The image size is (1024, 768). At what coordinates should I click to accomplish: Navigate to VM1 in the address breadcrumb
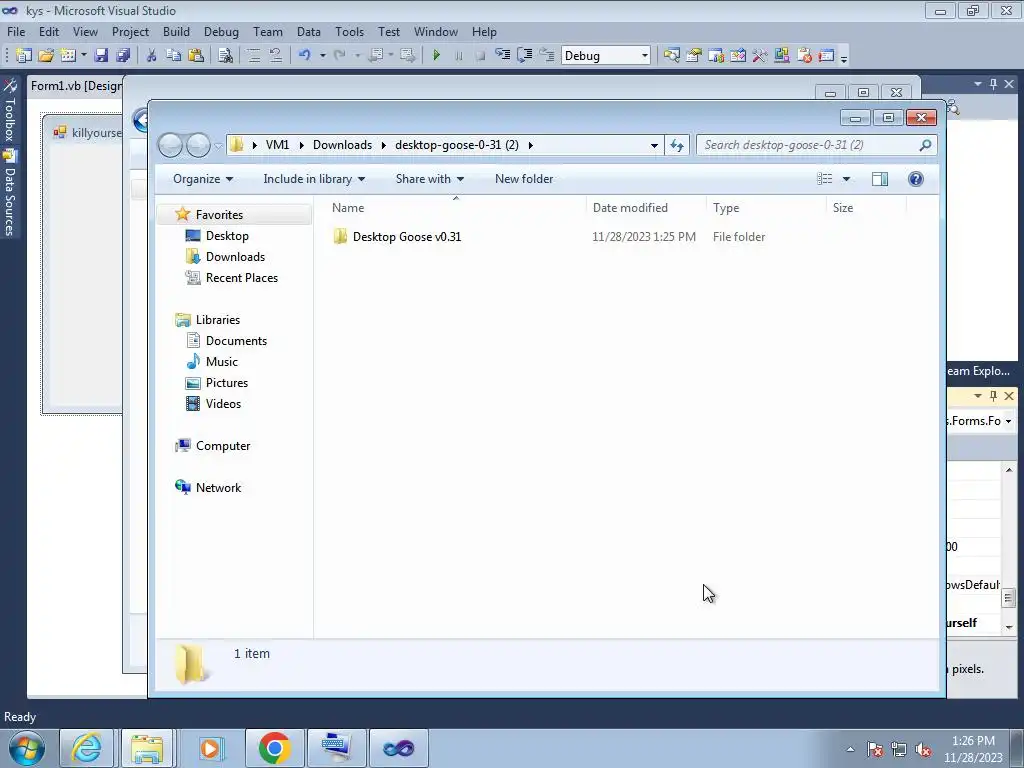tap(278, 145)
